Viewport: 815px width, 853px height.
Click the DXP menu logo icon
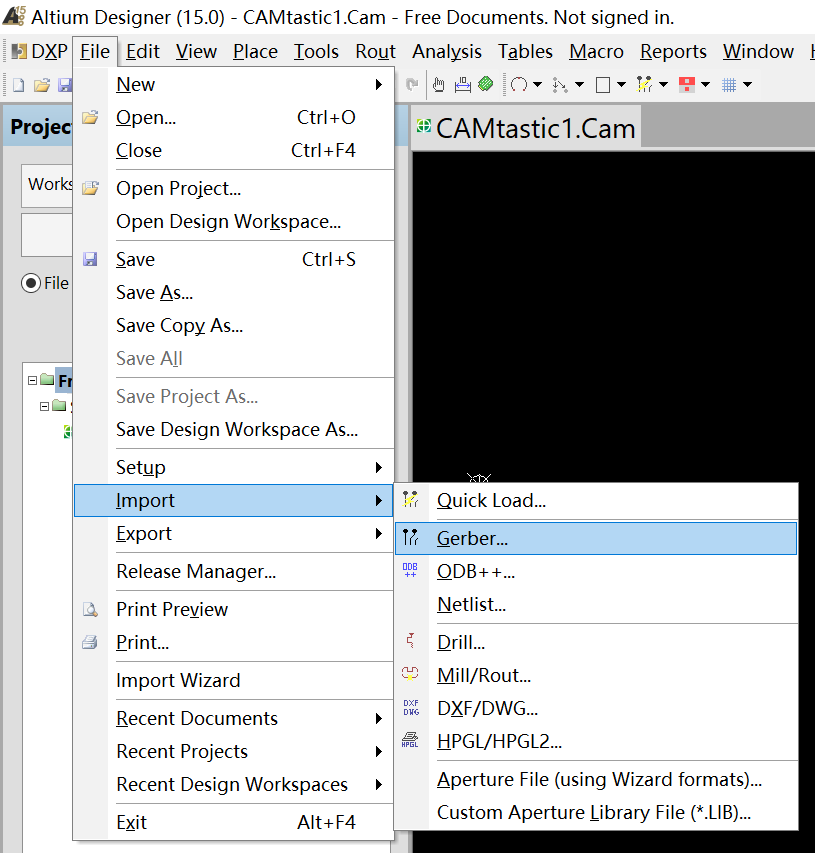coord(19,52)
